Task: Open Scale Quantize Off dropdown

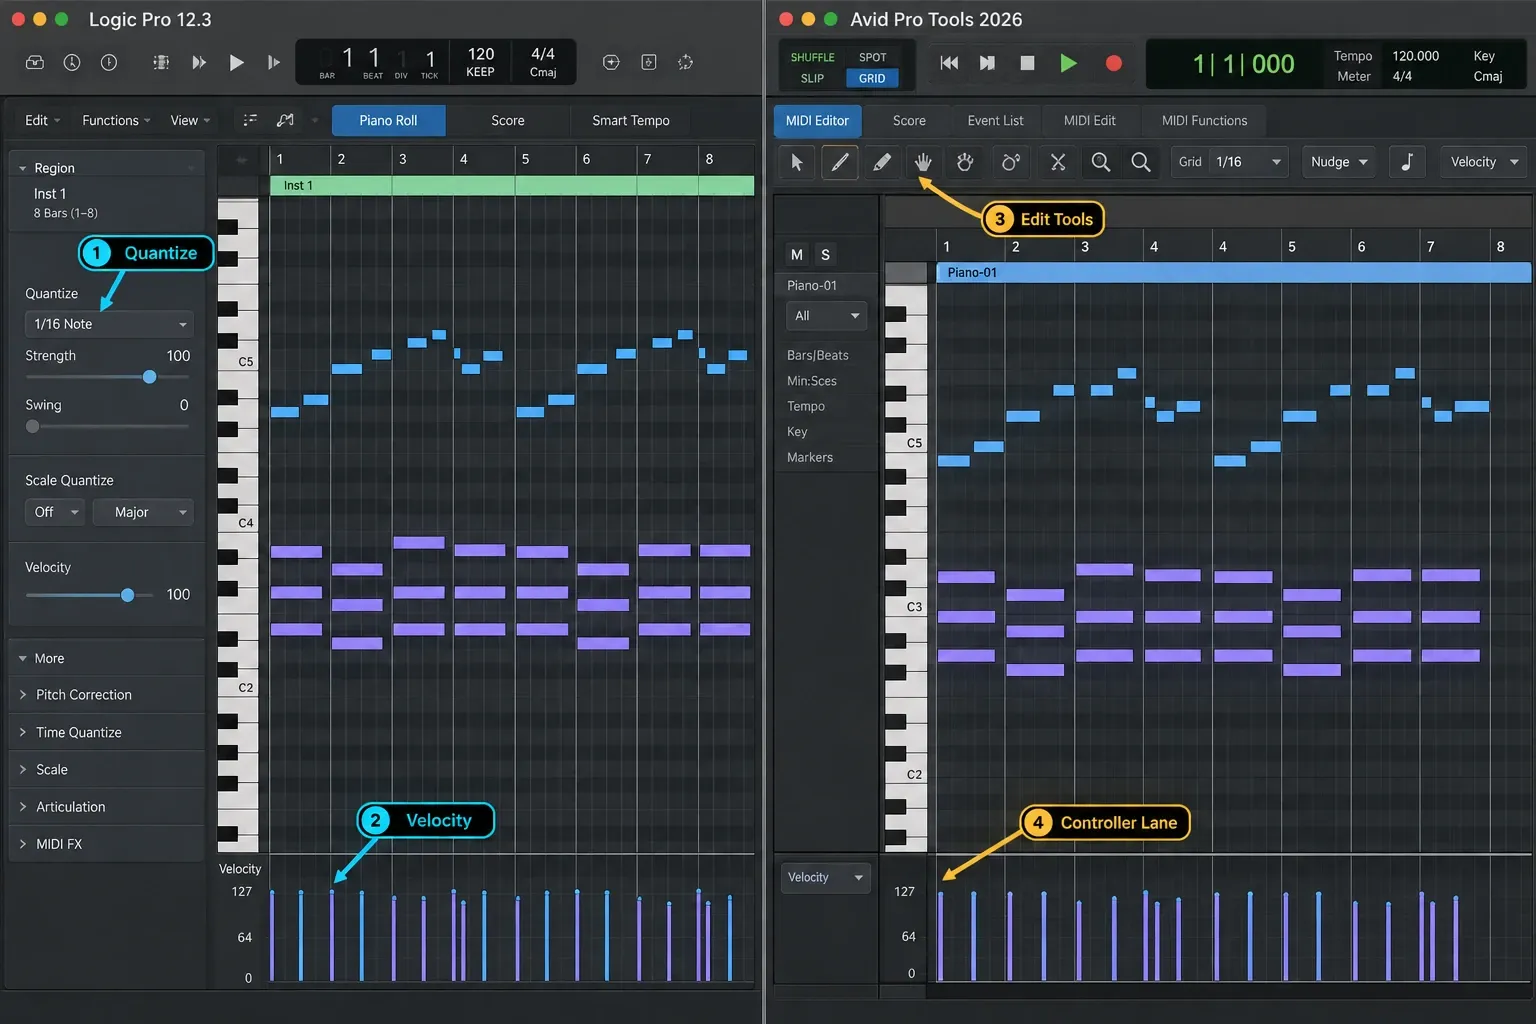Action: 54,512
